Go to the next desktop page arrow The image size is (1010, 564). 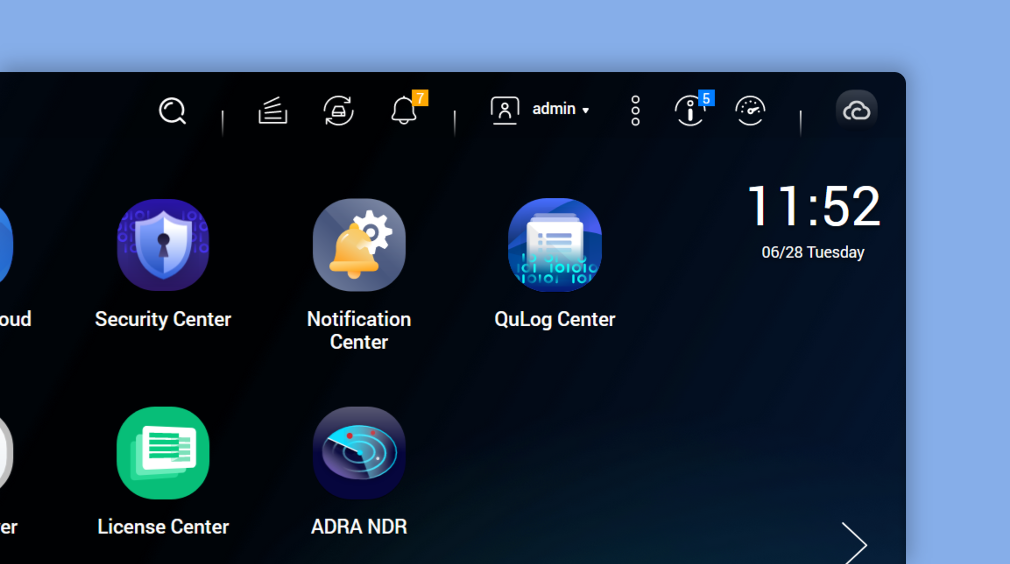tap(855, 544)
